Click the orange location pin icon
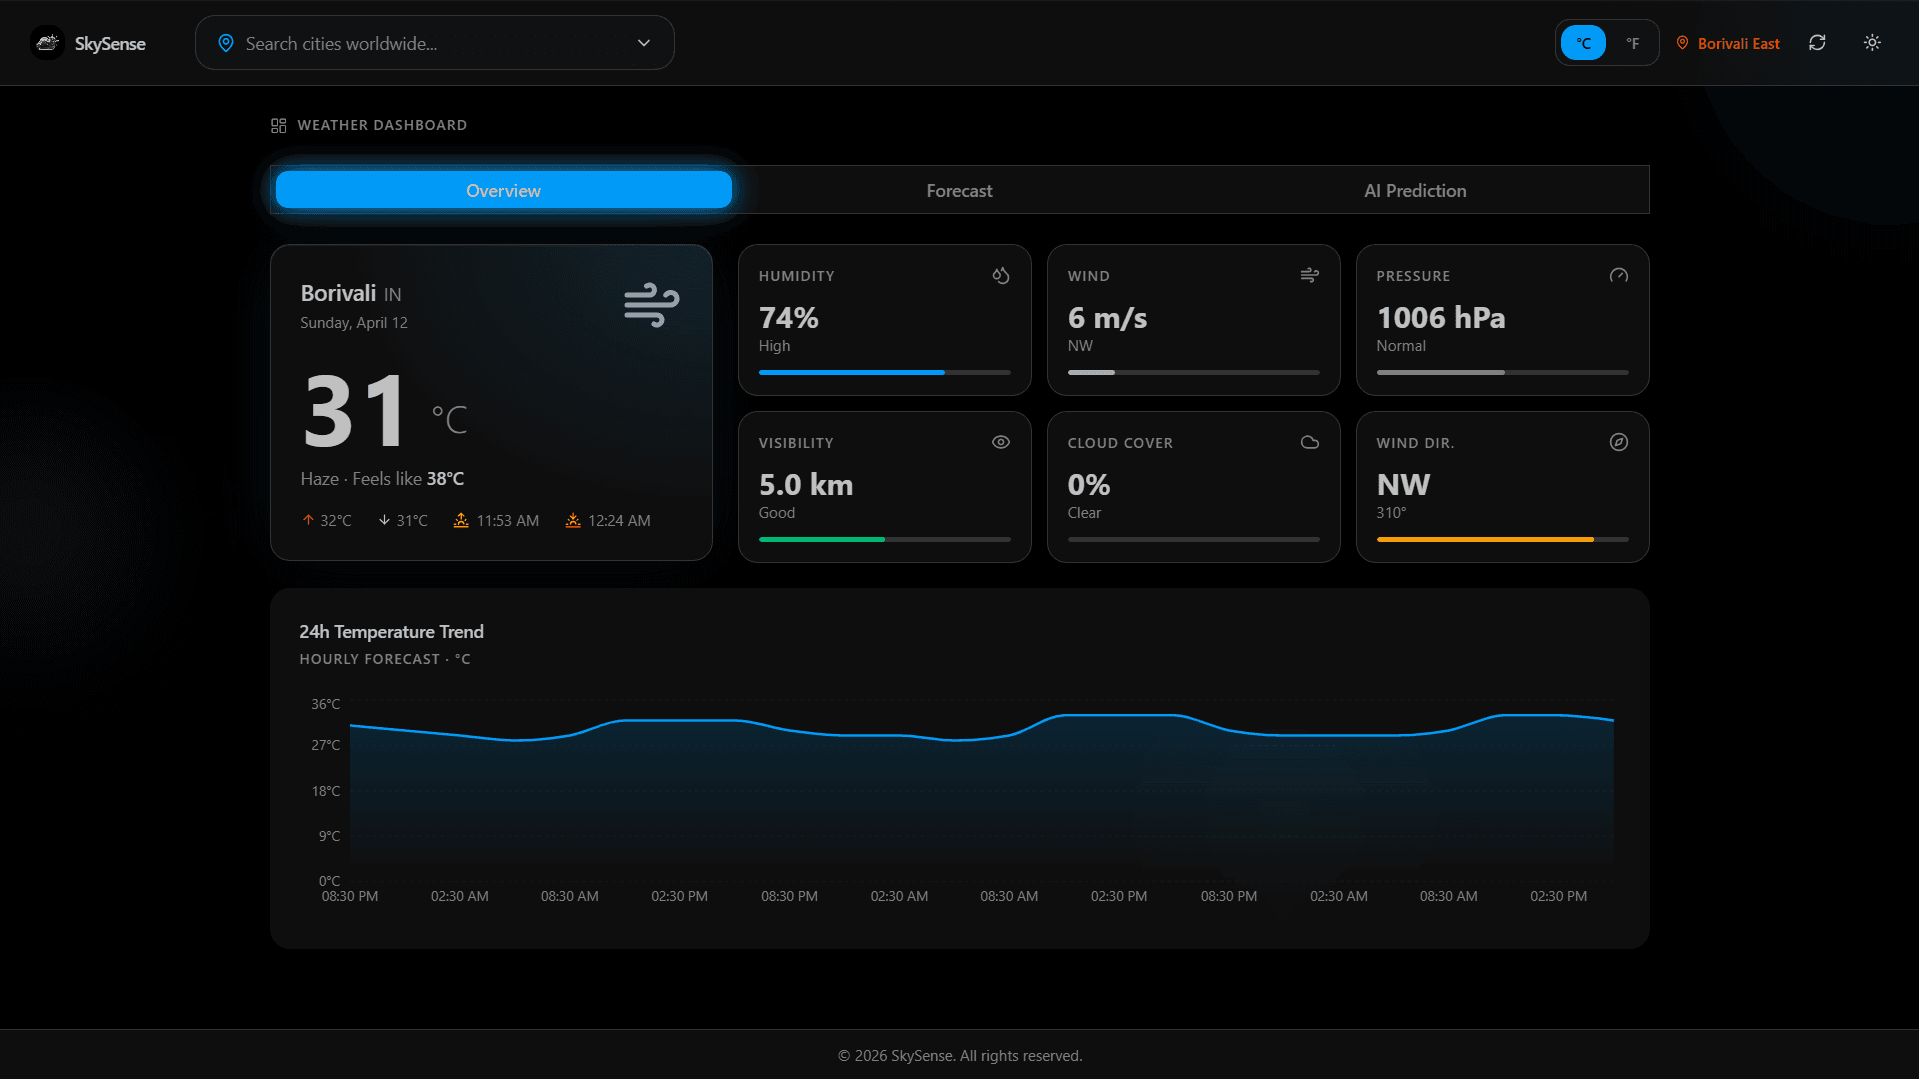The width and height of the screenshot is (1919, 1079). (1682, 43)
